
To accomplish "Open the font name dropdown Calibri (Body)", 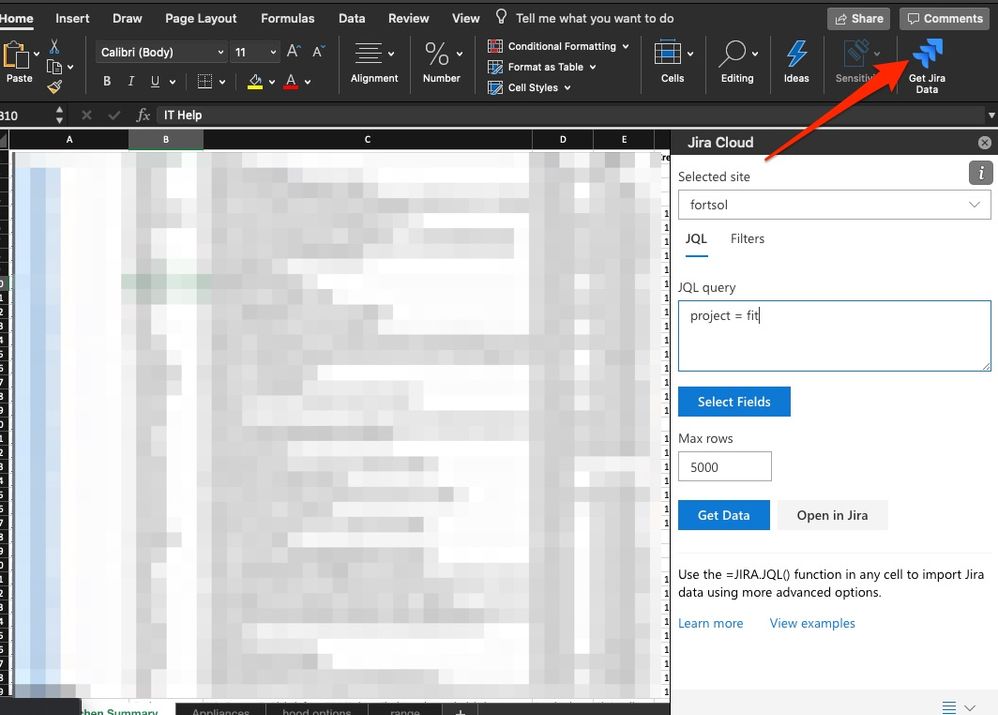I will tap(162, 52).
